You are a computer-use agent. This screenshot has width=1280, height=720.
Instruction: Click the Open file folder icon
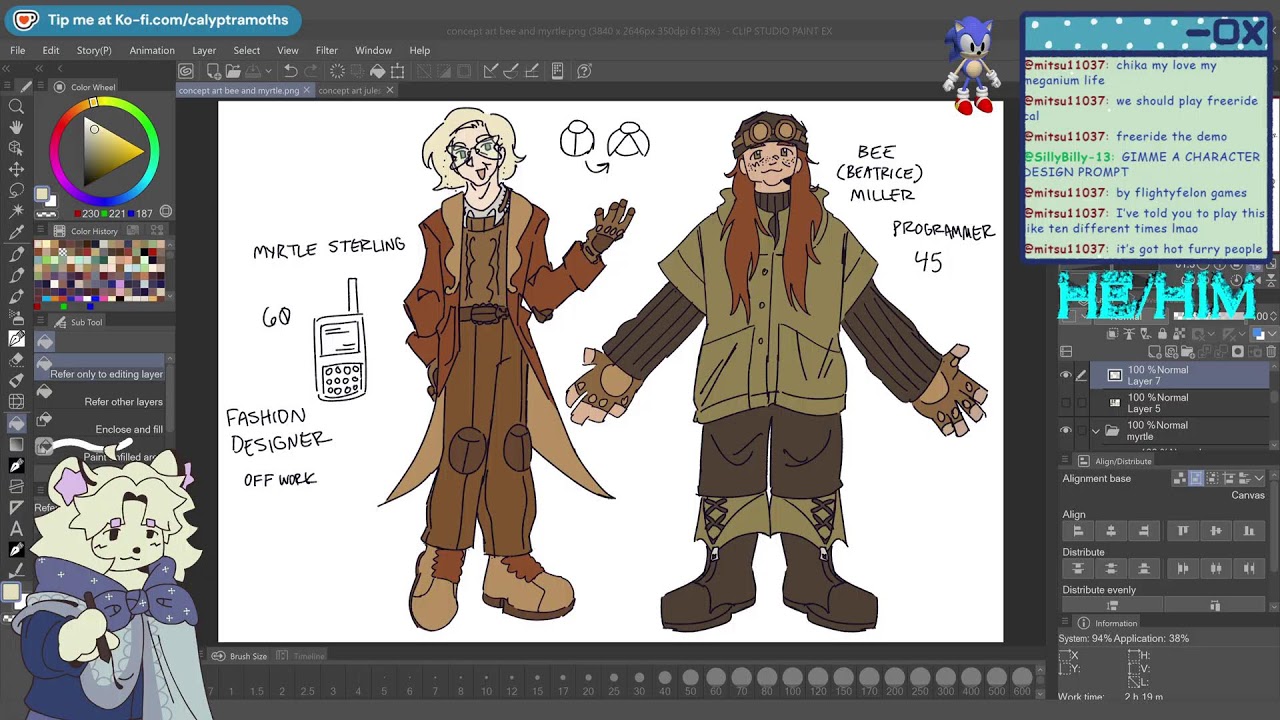233,71
